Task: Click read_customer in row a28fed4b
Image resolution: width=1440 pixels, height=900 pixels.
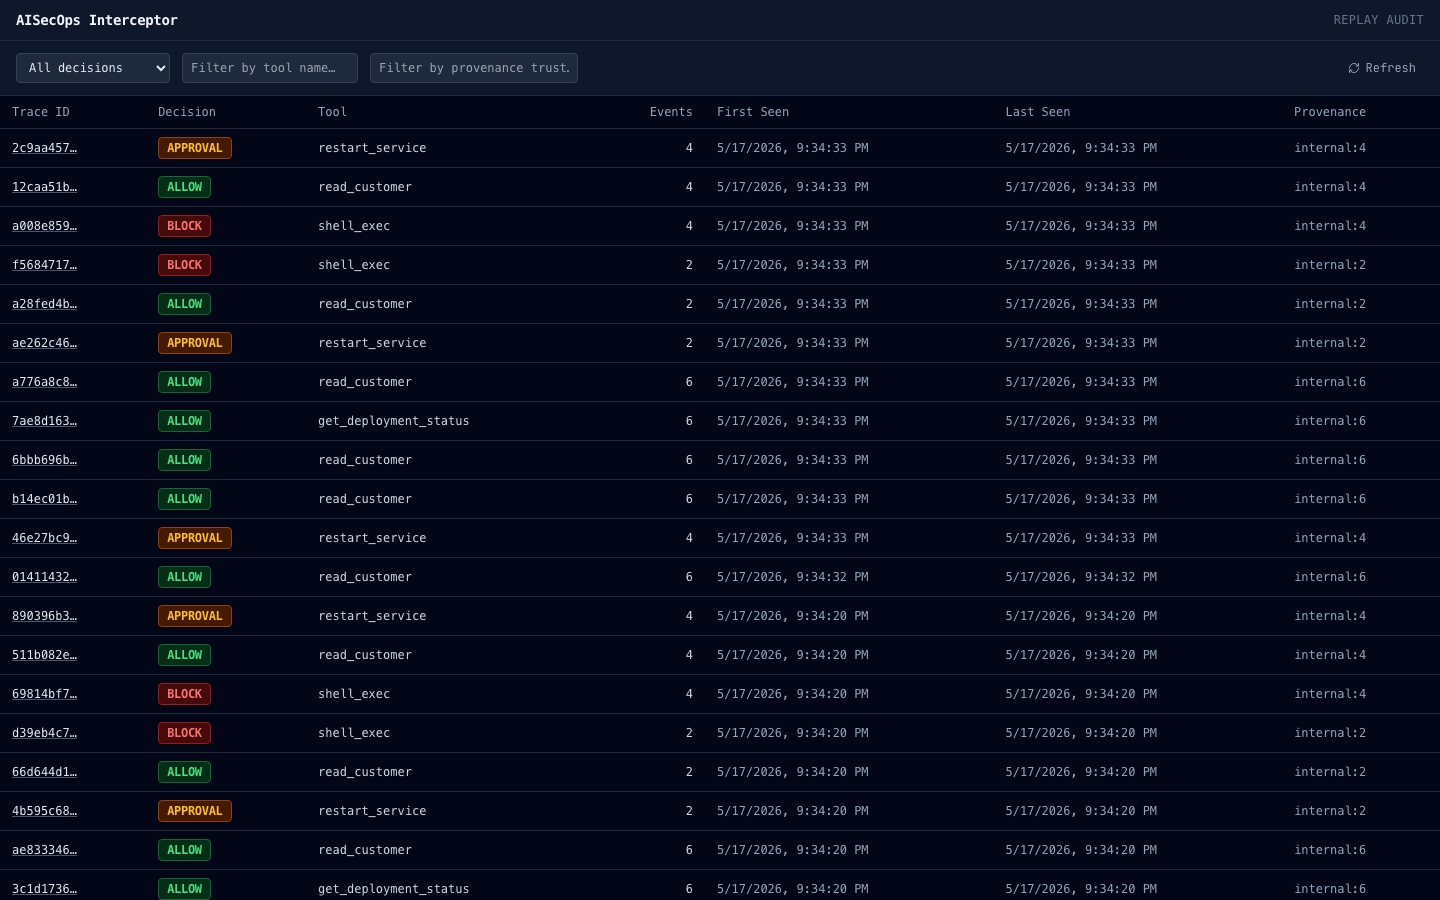Action: 365,304
